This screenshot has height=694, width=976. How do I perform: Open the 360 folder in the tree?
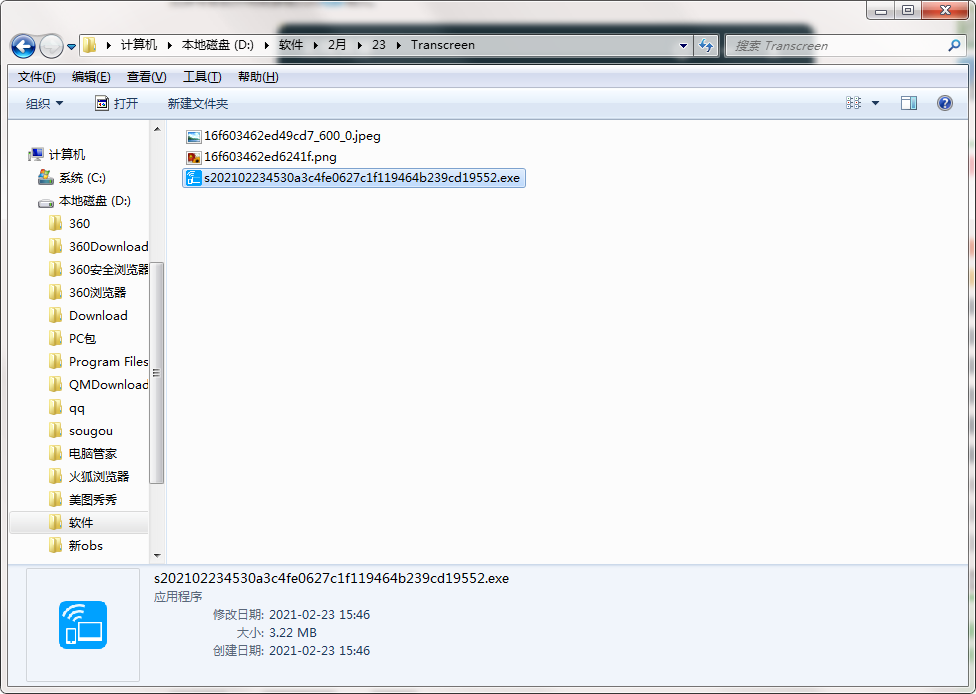coord(79,223)
